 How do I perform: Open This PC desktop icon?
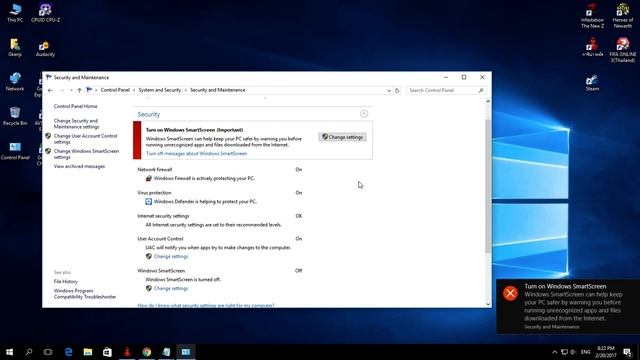[x=15, y=13]
